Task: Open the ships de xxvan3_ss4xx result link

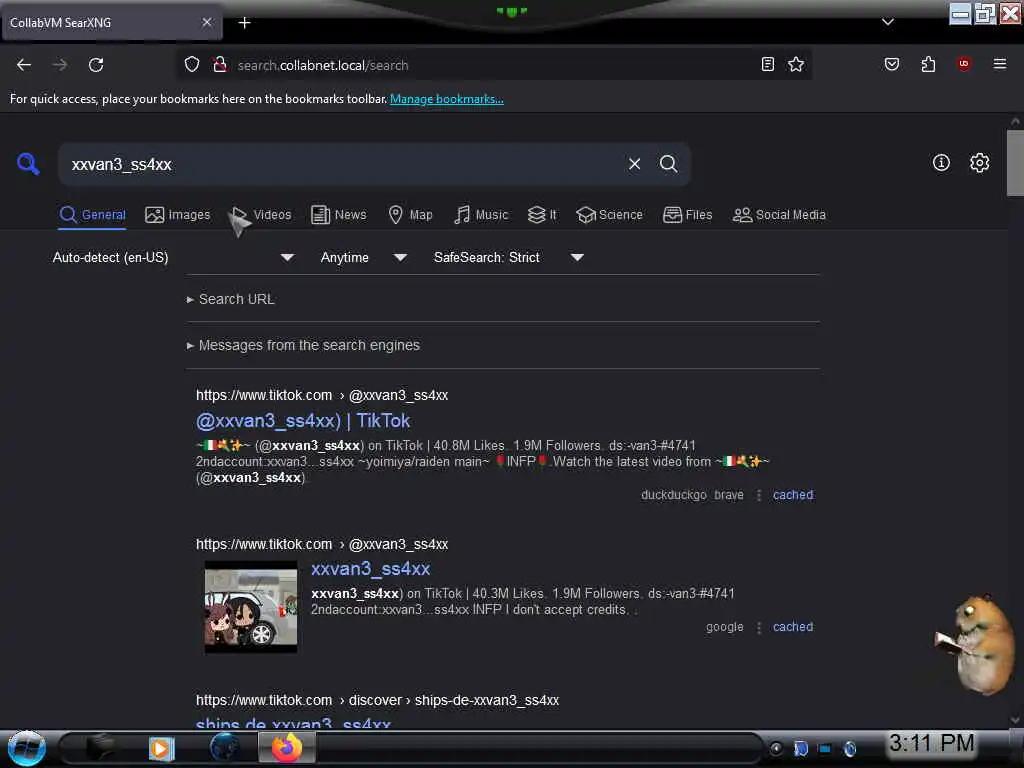Action: (293, 723)
